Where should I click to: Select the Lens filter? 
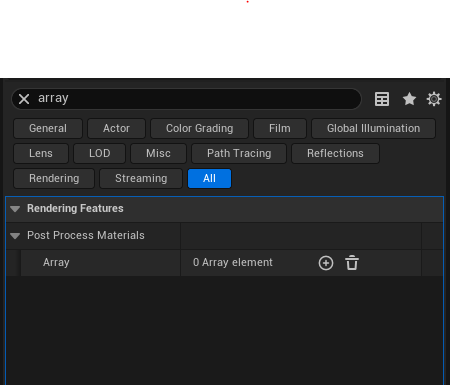click(41, 153)
